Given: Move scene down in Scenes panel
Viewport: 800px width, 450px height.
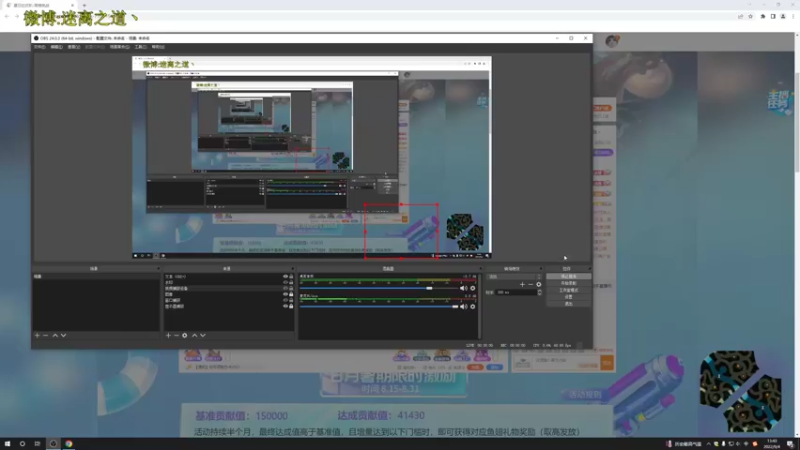Looking at the screenshot, I should coord(63,335).
